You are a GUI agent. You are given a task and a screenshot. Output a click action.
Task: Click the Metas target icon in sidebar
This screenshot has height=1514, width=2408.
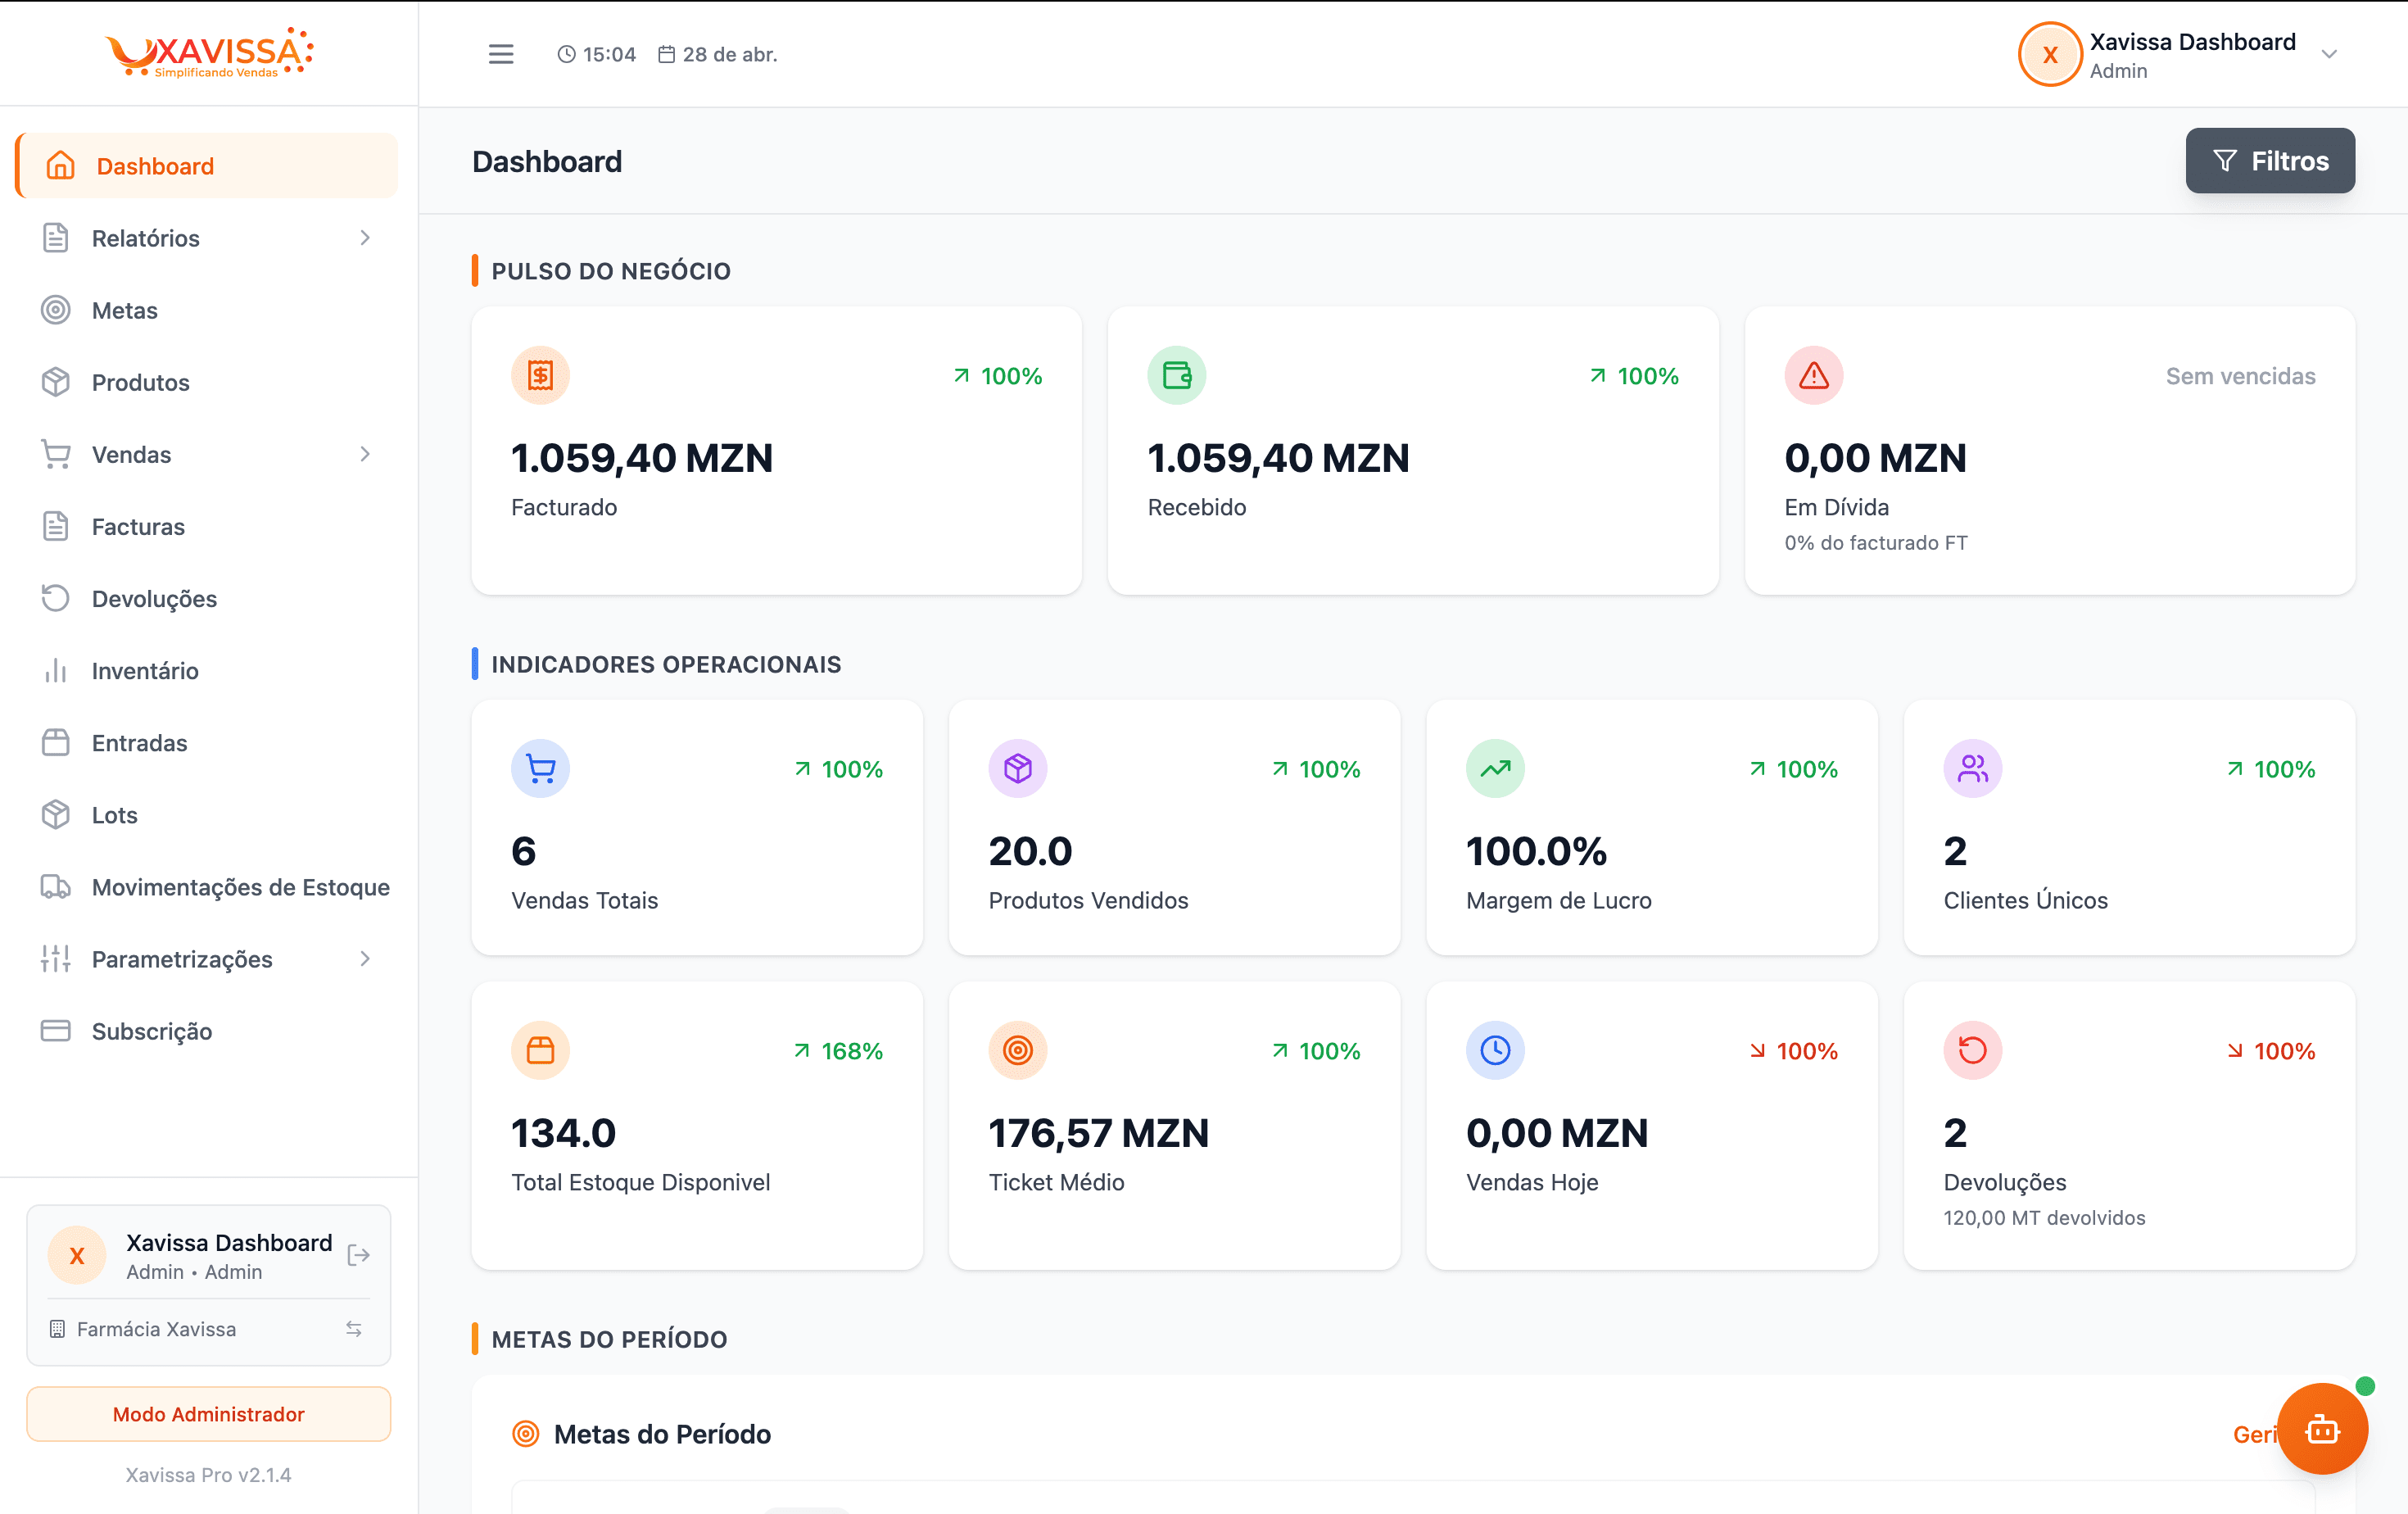[x=56, y=310]
